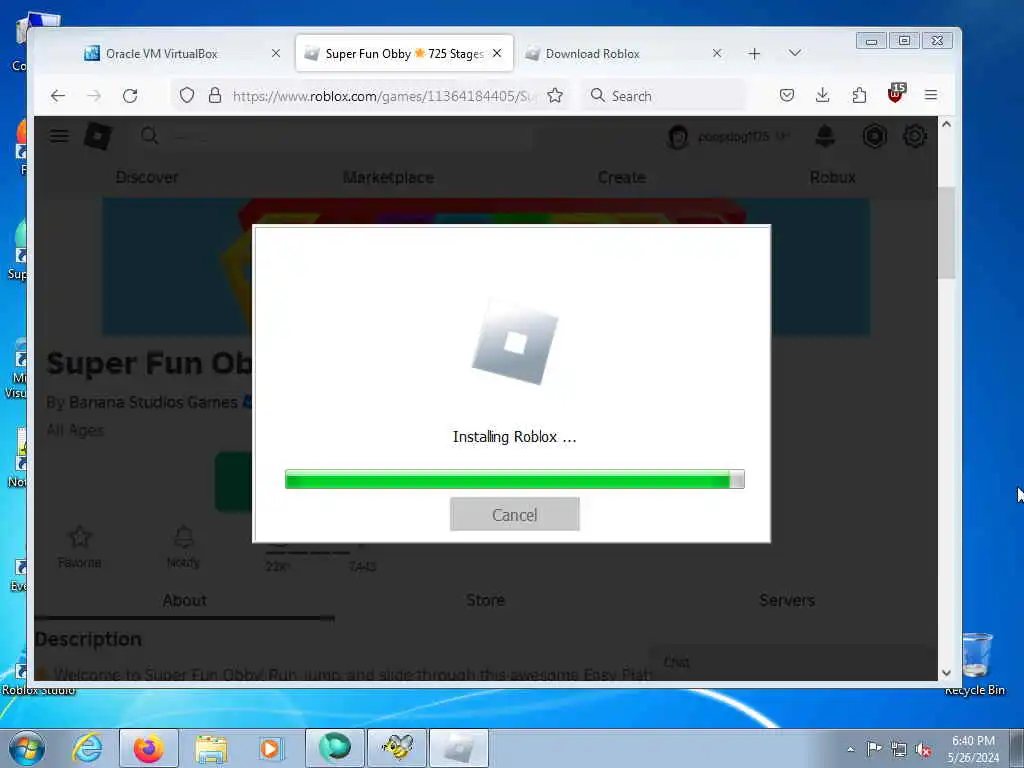Open the Firefox downloads panel
Screen dimensions: 1024x768
(x=823, y=95)
